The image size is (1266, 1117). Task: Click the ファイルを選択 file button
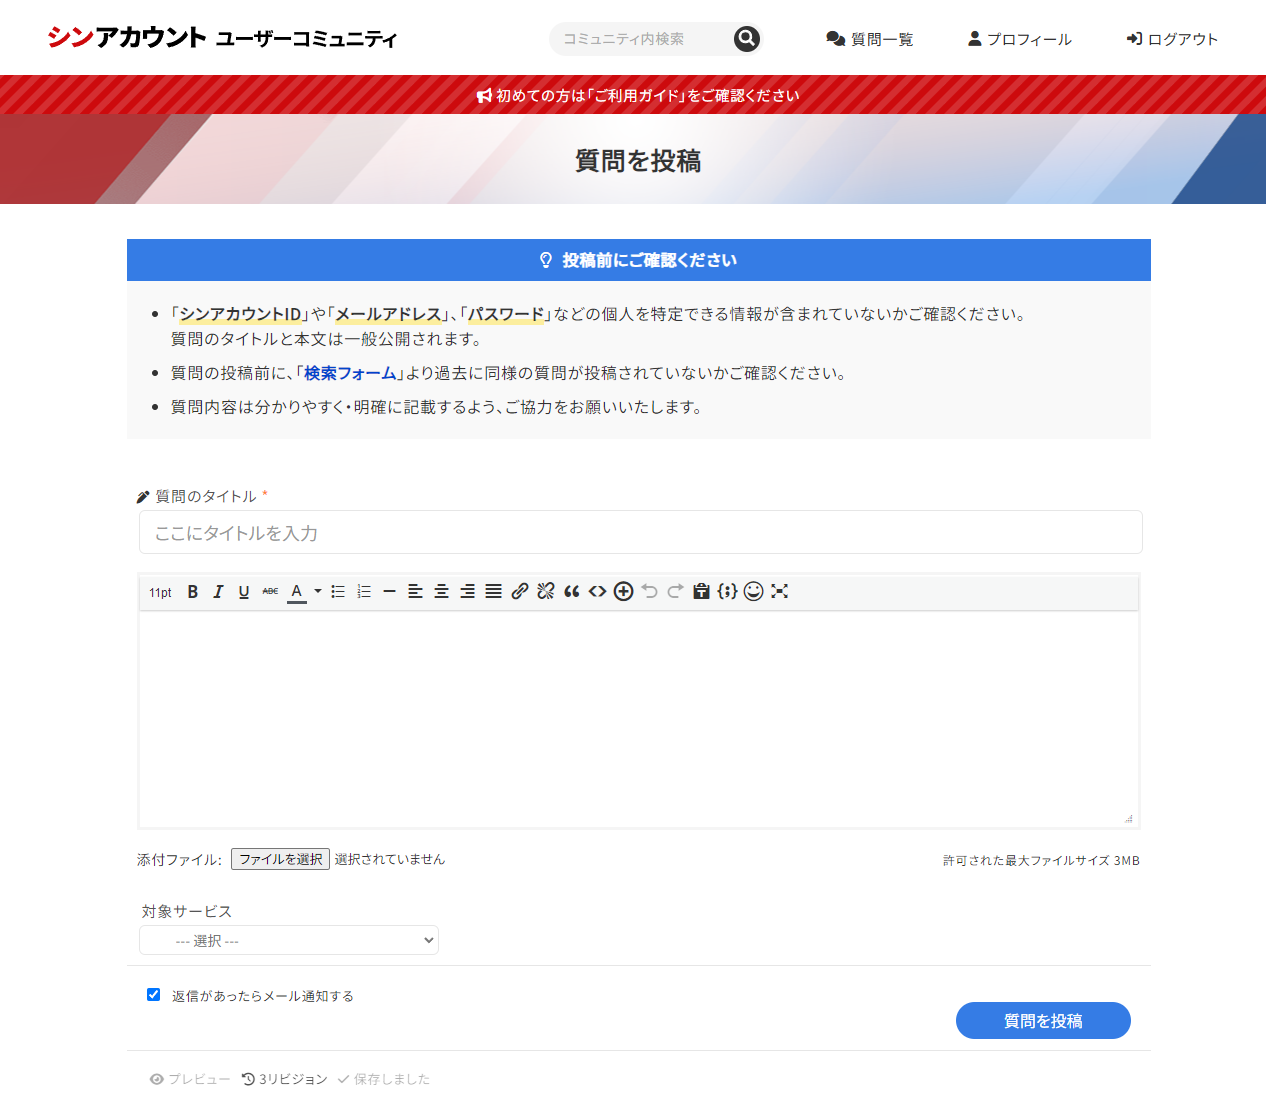(280, 859)
